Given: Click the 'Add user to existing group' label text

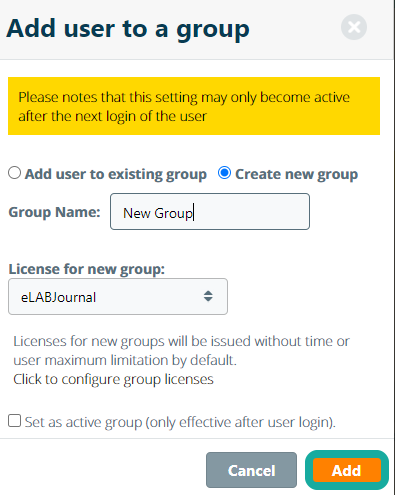Looking at the screenshot, I should pyautogui.click(x=116, y=174).
